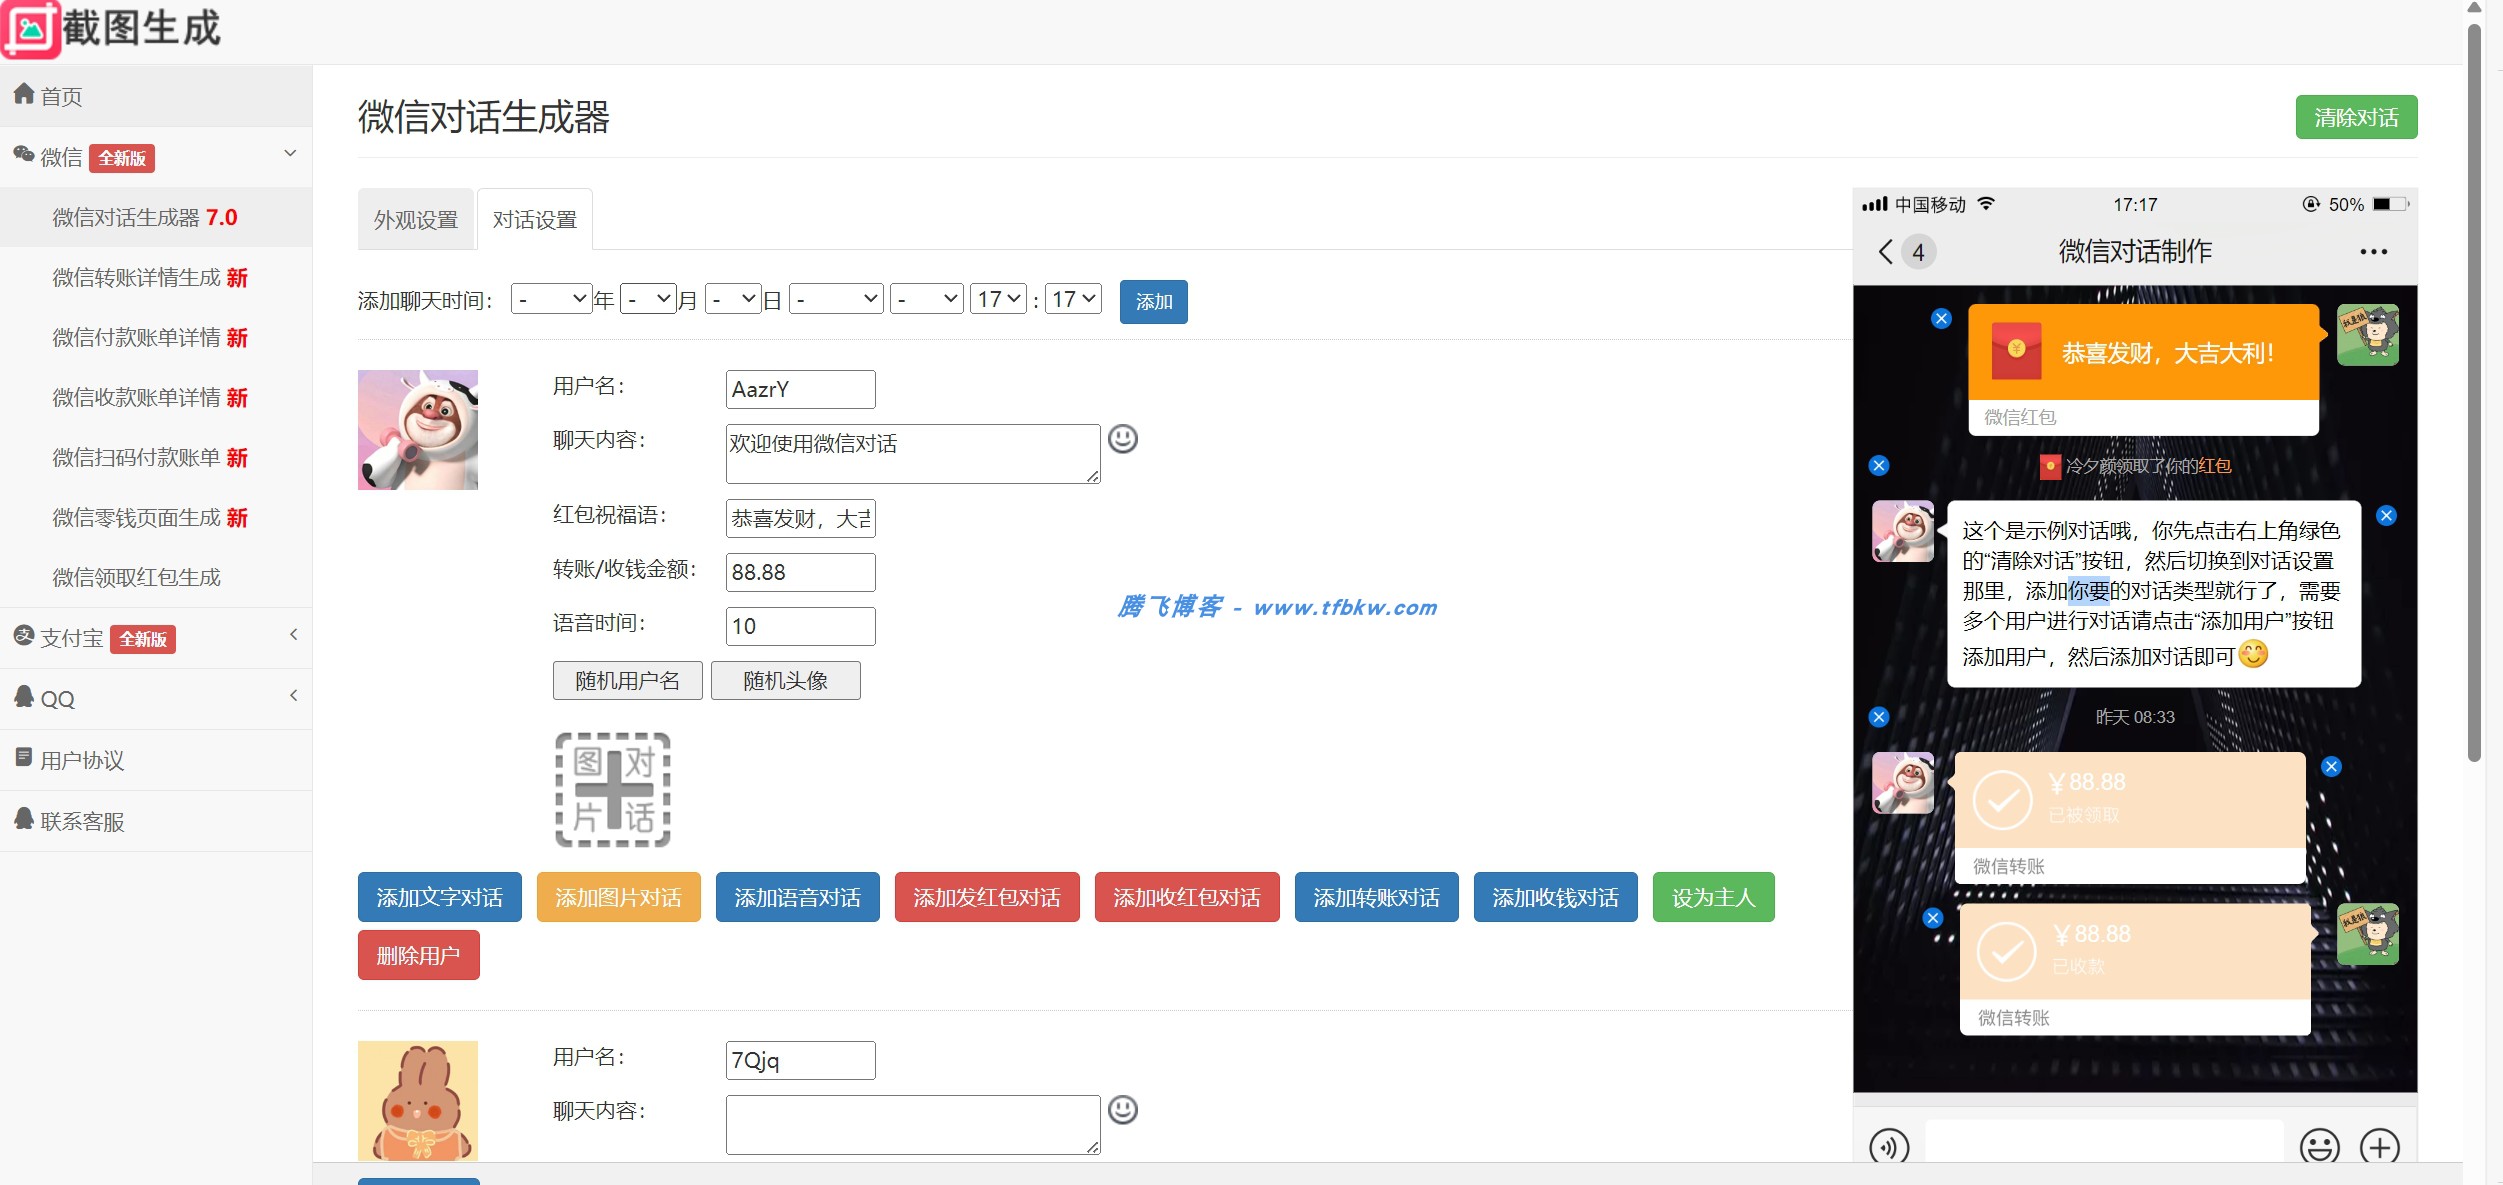2503x1185 pixels.
Task: Click the green 清除对话 button
Action: [2355, 118]
